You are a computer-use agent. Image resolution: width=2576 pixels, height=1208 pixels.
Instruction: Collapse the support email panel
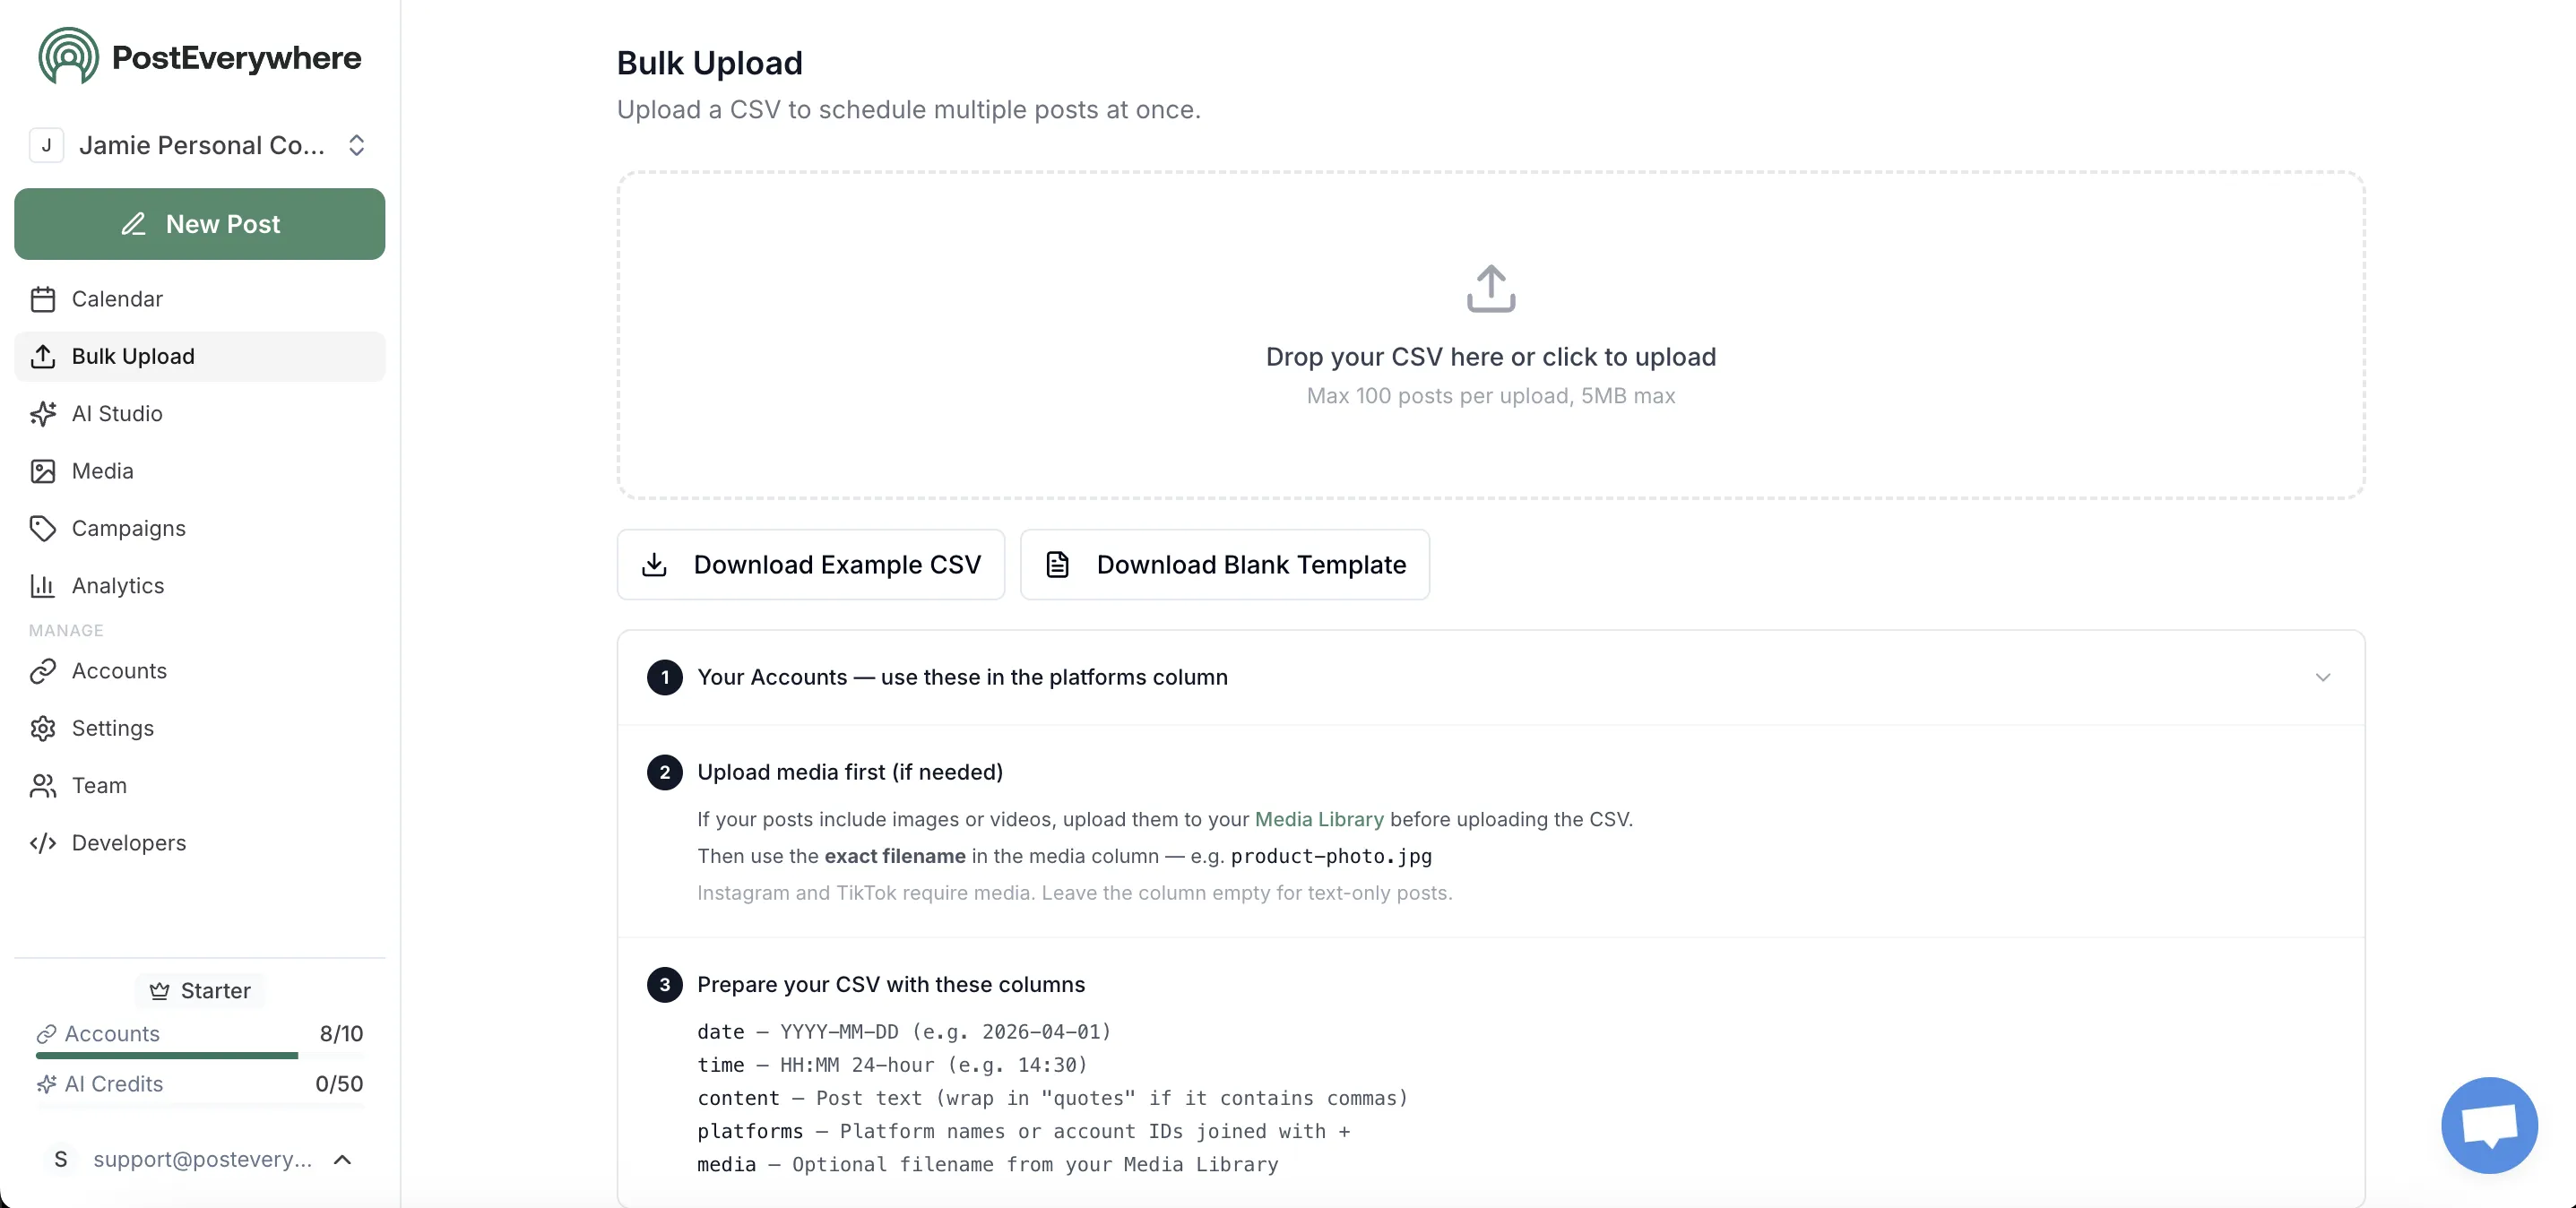tap(344, 1160)
